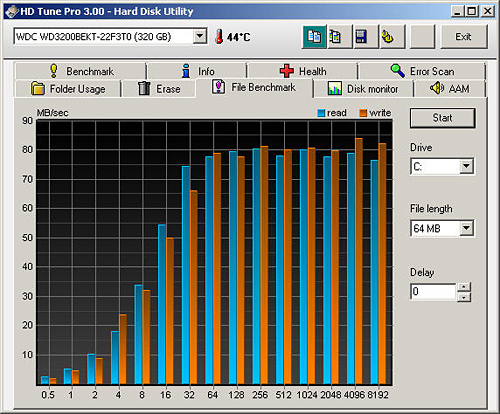This screenshot has width=500, height=414.
Task: Switch to the AAM tab
Action: point(450,89)
